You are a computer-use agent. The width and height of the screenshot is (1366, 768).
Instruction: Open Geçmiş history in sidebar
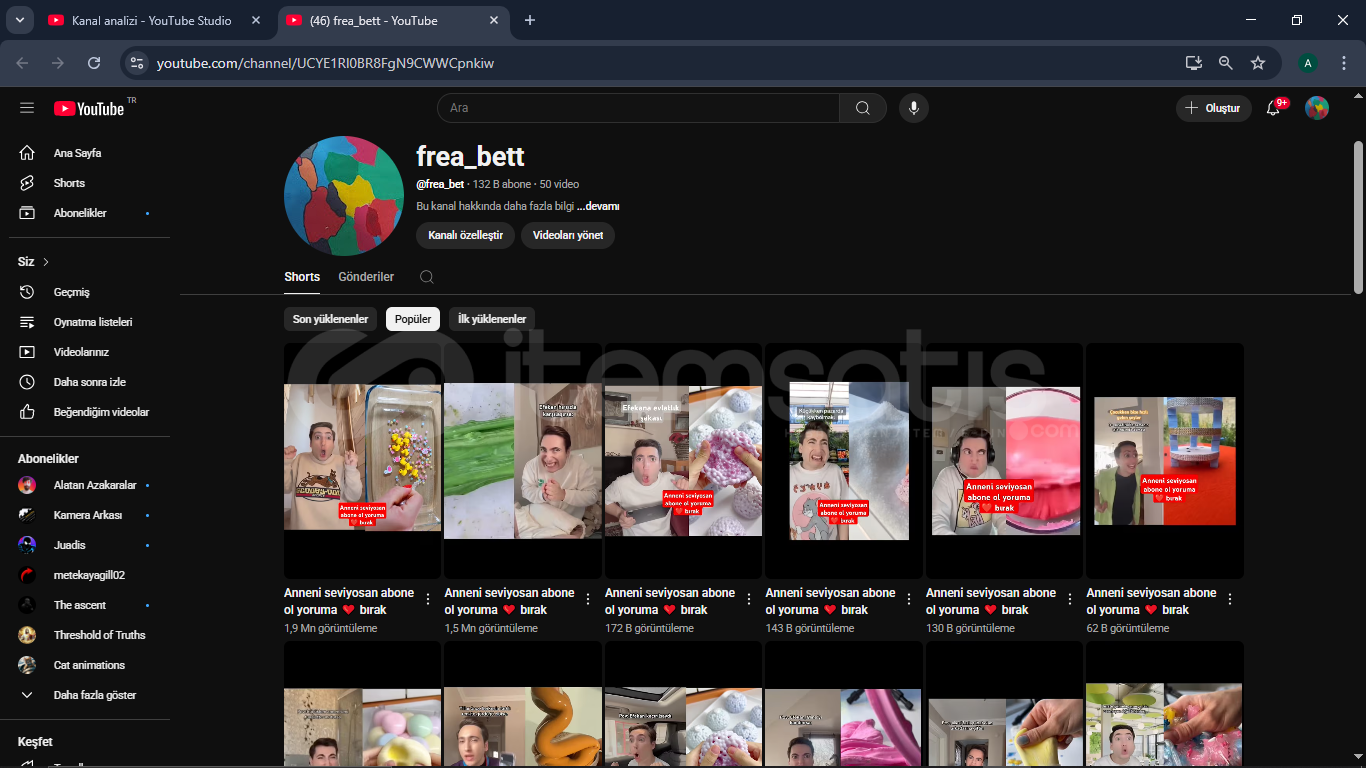tap(71, 292)
